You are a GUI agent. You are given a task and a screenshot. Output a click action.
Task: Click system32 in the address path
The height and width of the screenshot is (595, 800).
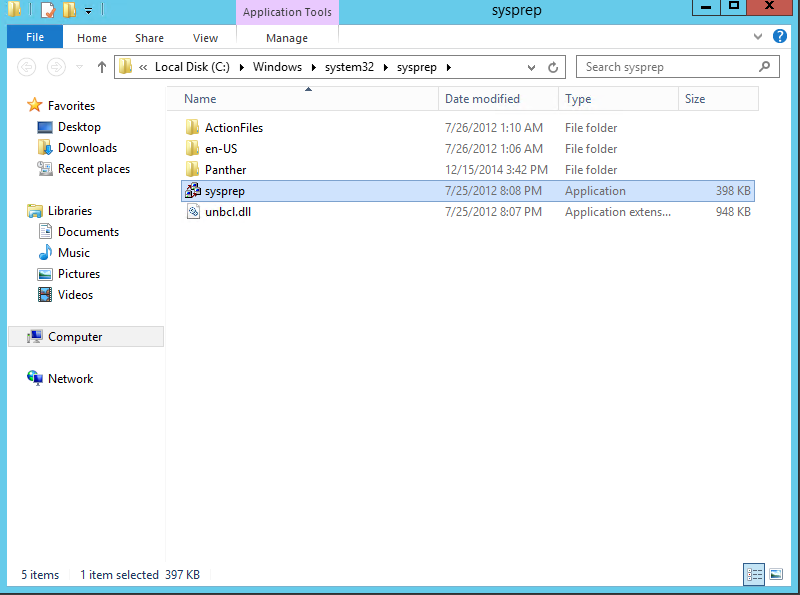pyautogui.click(x=349, y=67)
